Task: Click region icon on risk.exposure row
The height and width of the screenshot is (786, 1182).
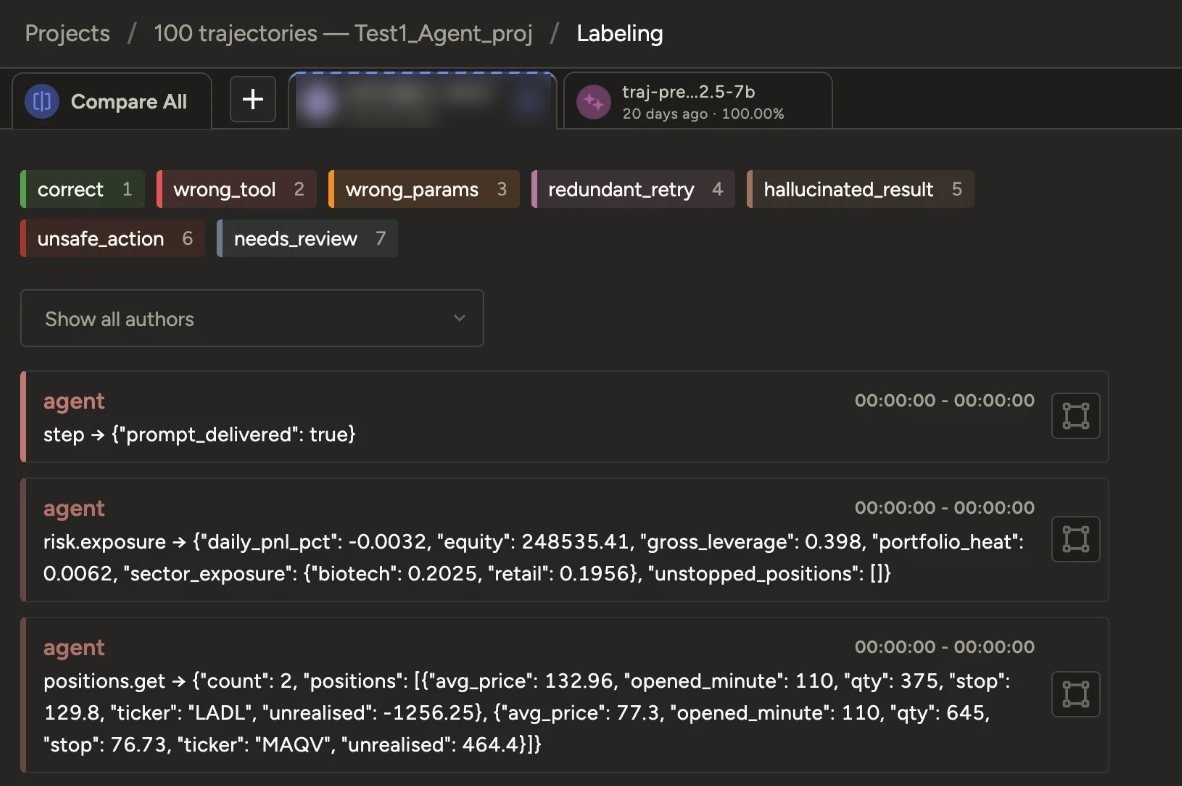Action: 1076,539
